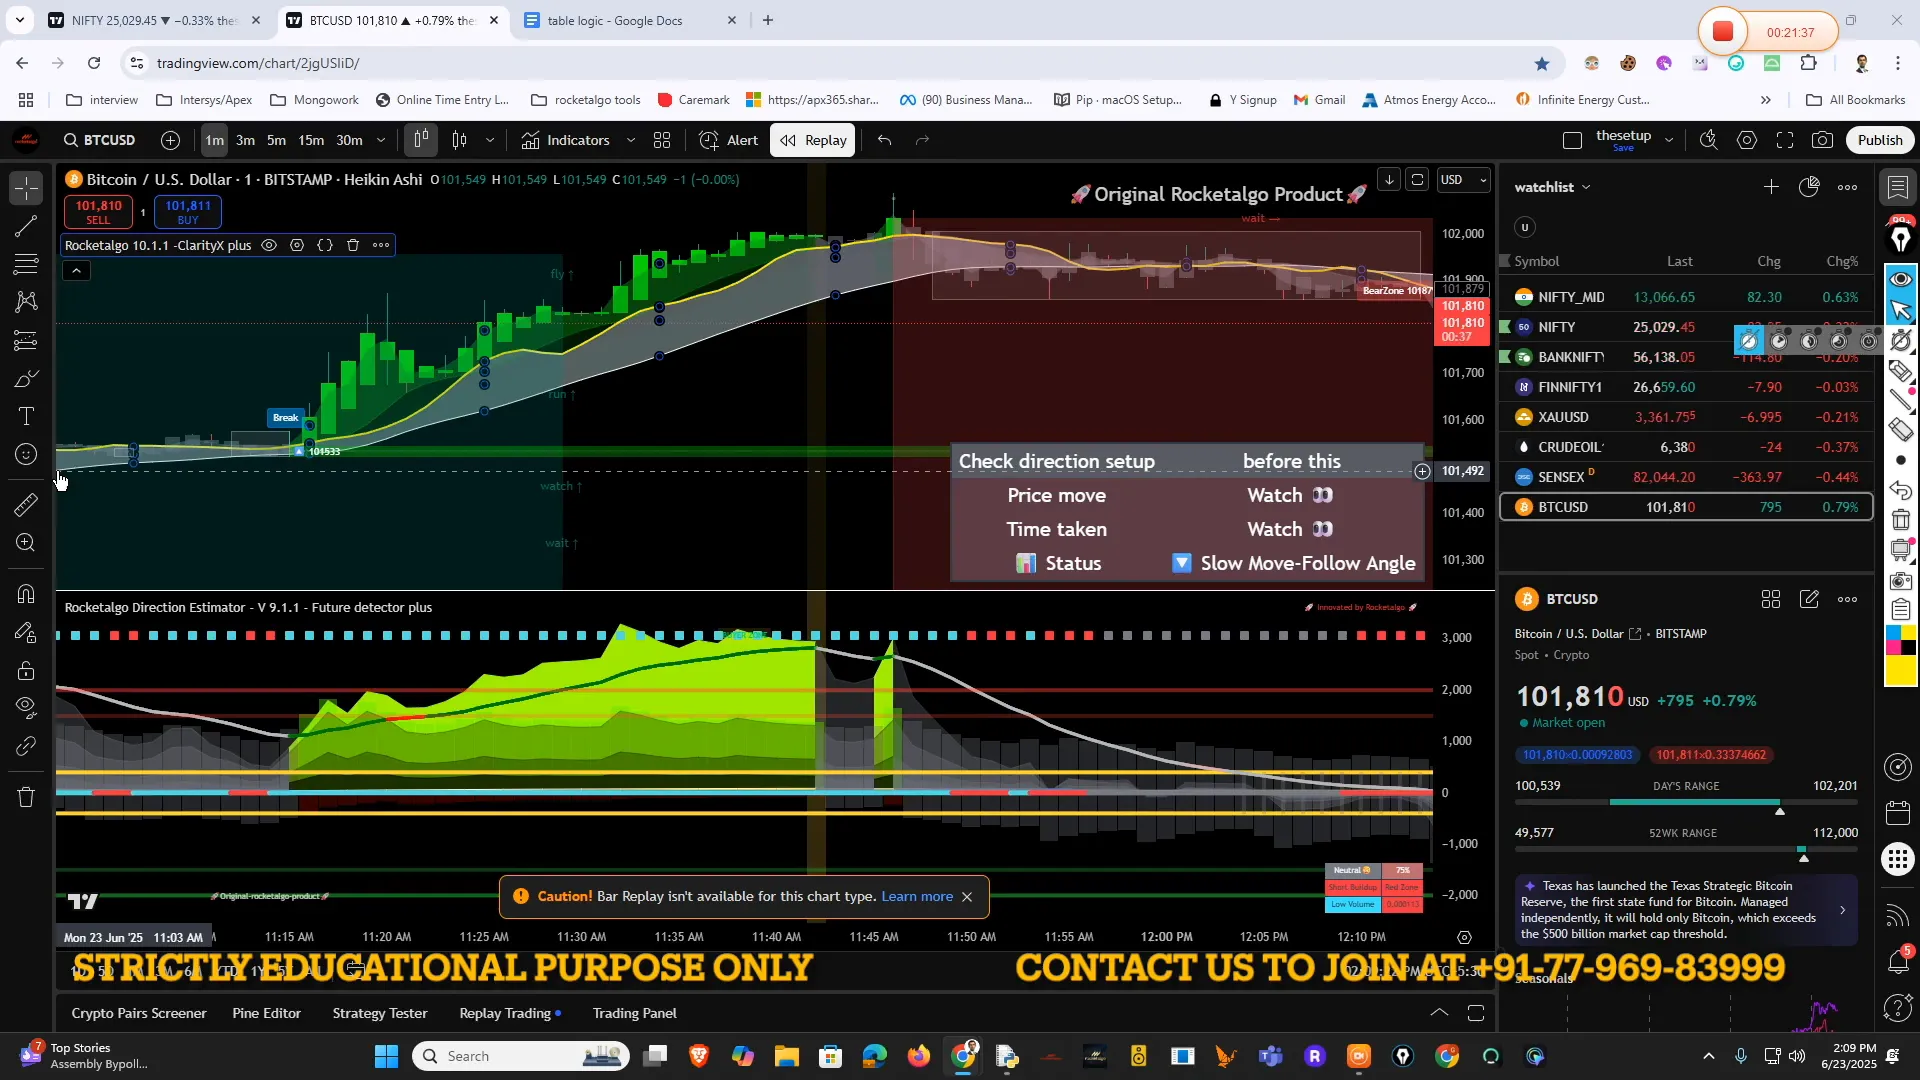The height and width of the screenshot is (1080, 1920).
Task: Open the Alert creation dialog
Action: 729,140
